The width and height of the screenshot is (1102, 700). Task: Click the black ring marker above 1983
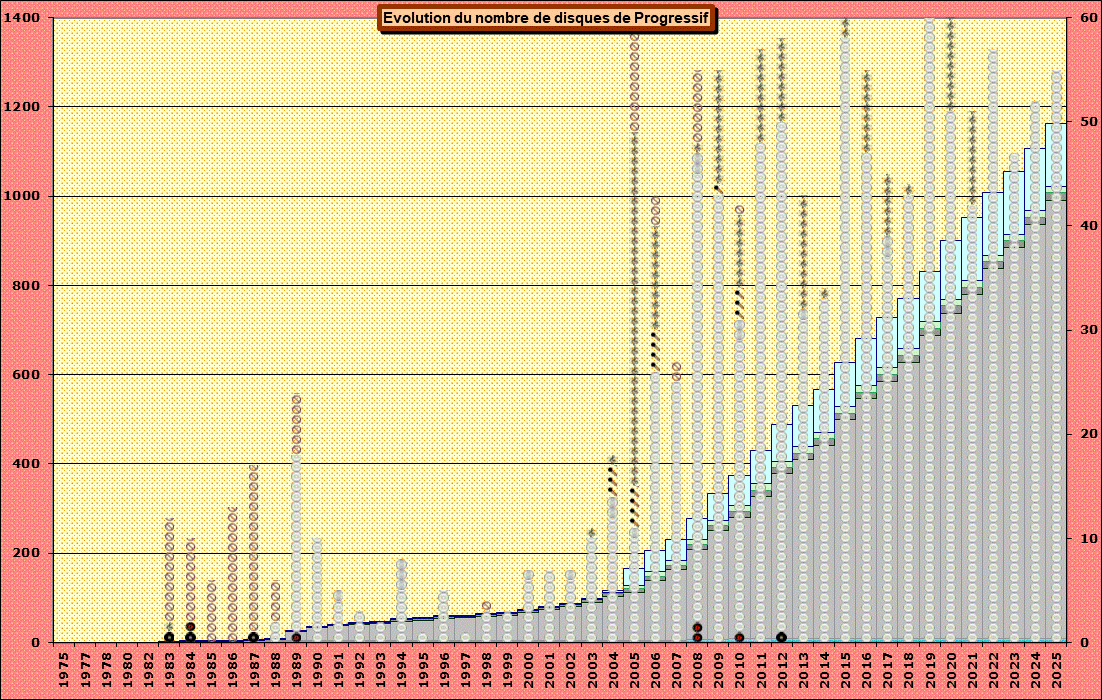coord(169,637)
